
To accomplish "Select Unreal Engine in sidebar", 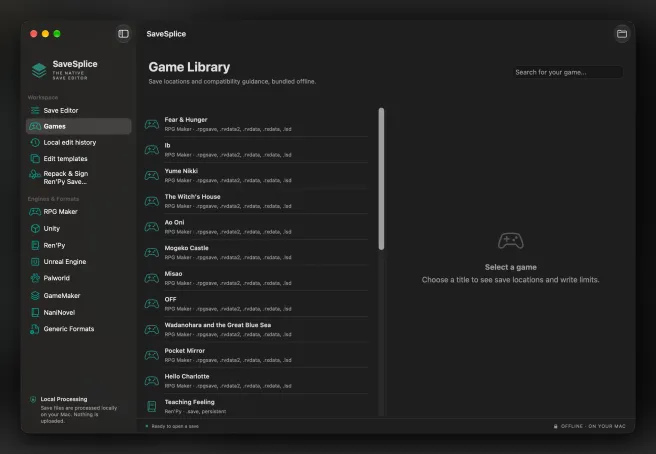I will click(x=79, y=262).
